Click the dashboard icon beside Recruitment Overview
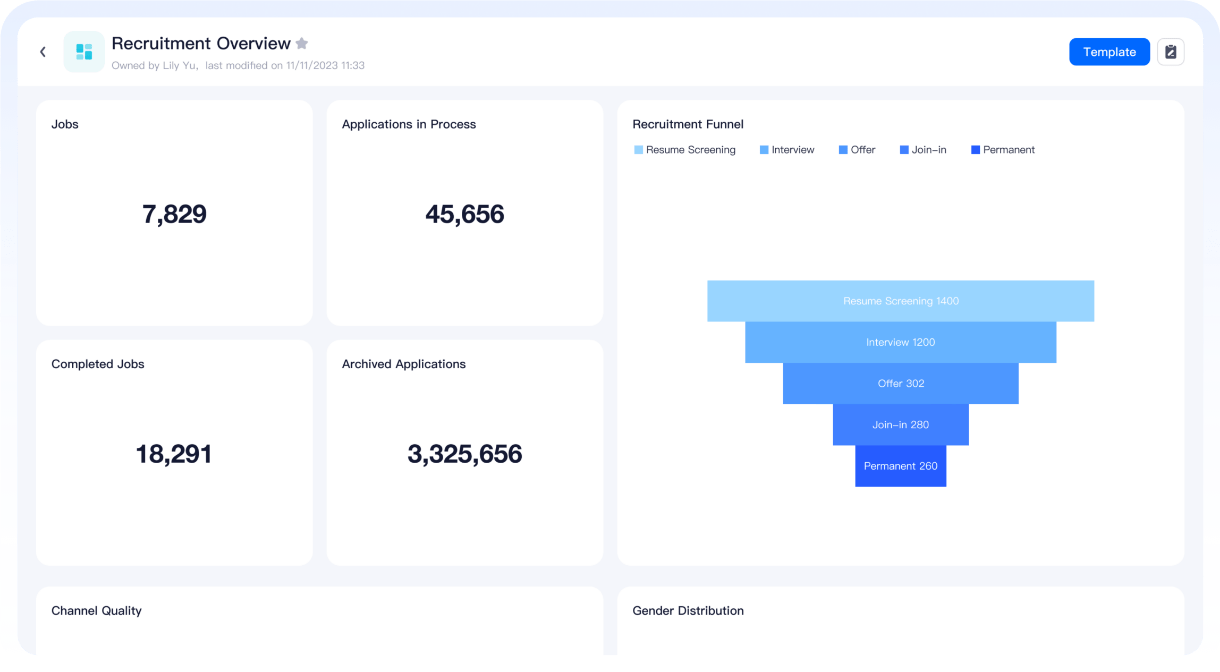The width and height of the screenshot is (1220, 672). click(84, 52)
